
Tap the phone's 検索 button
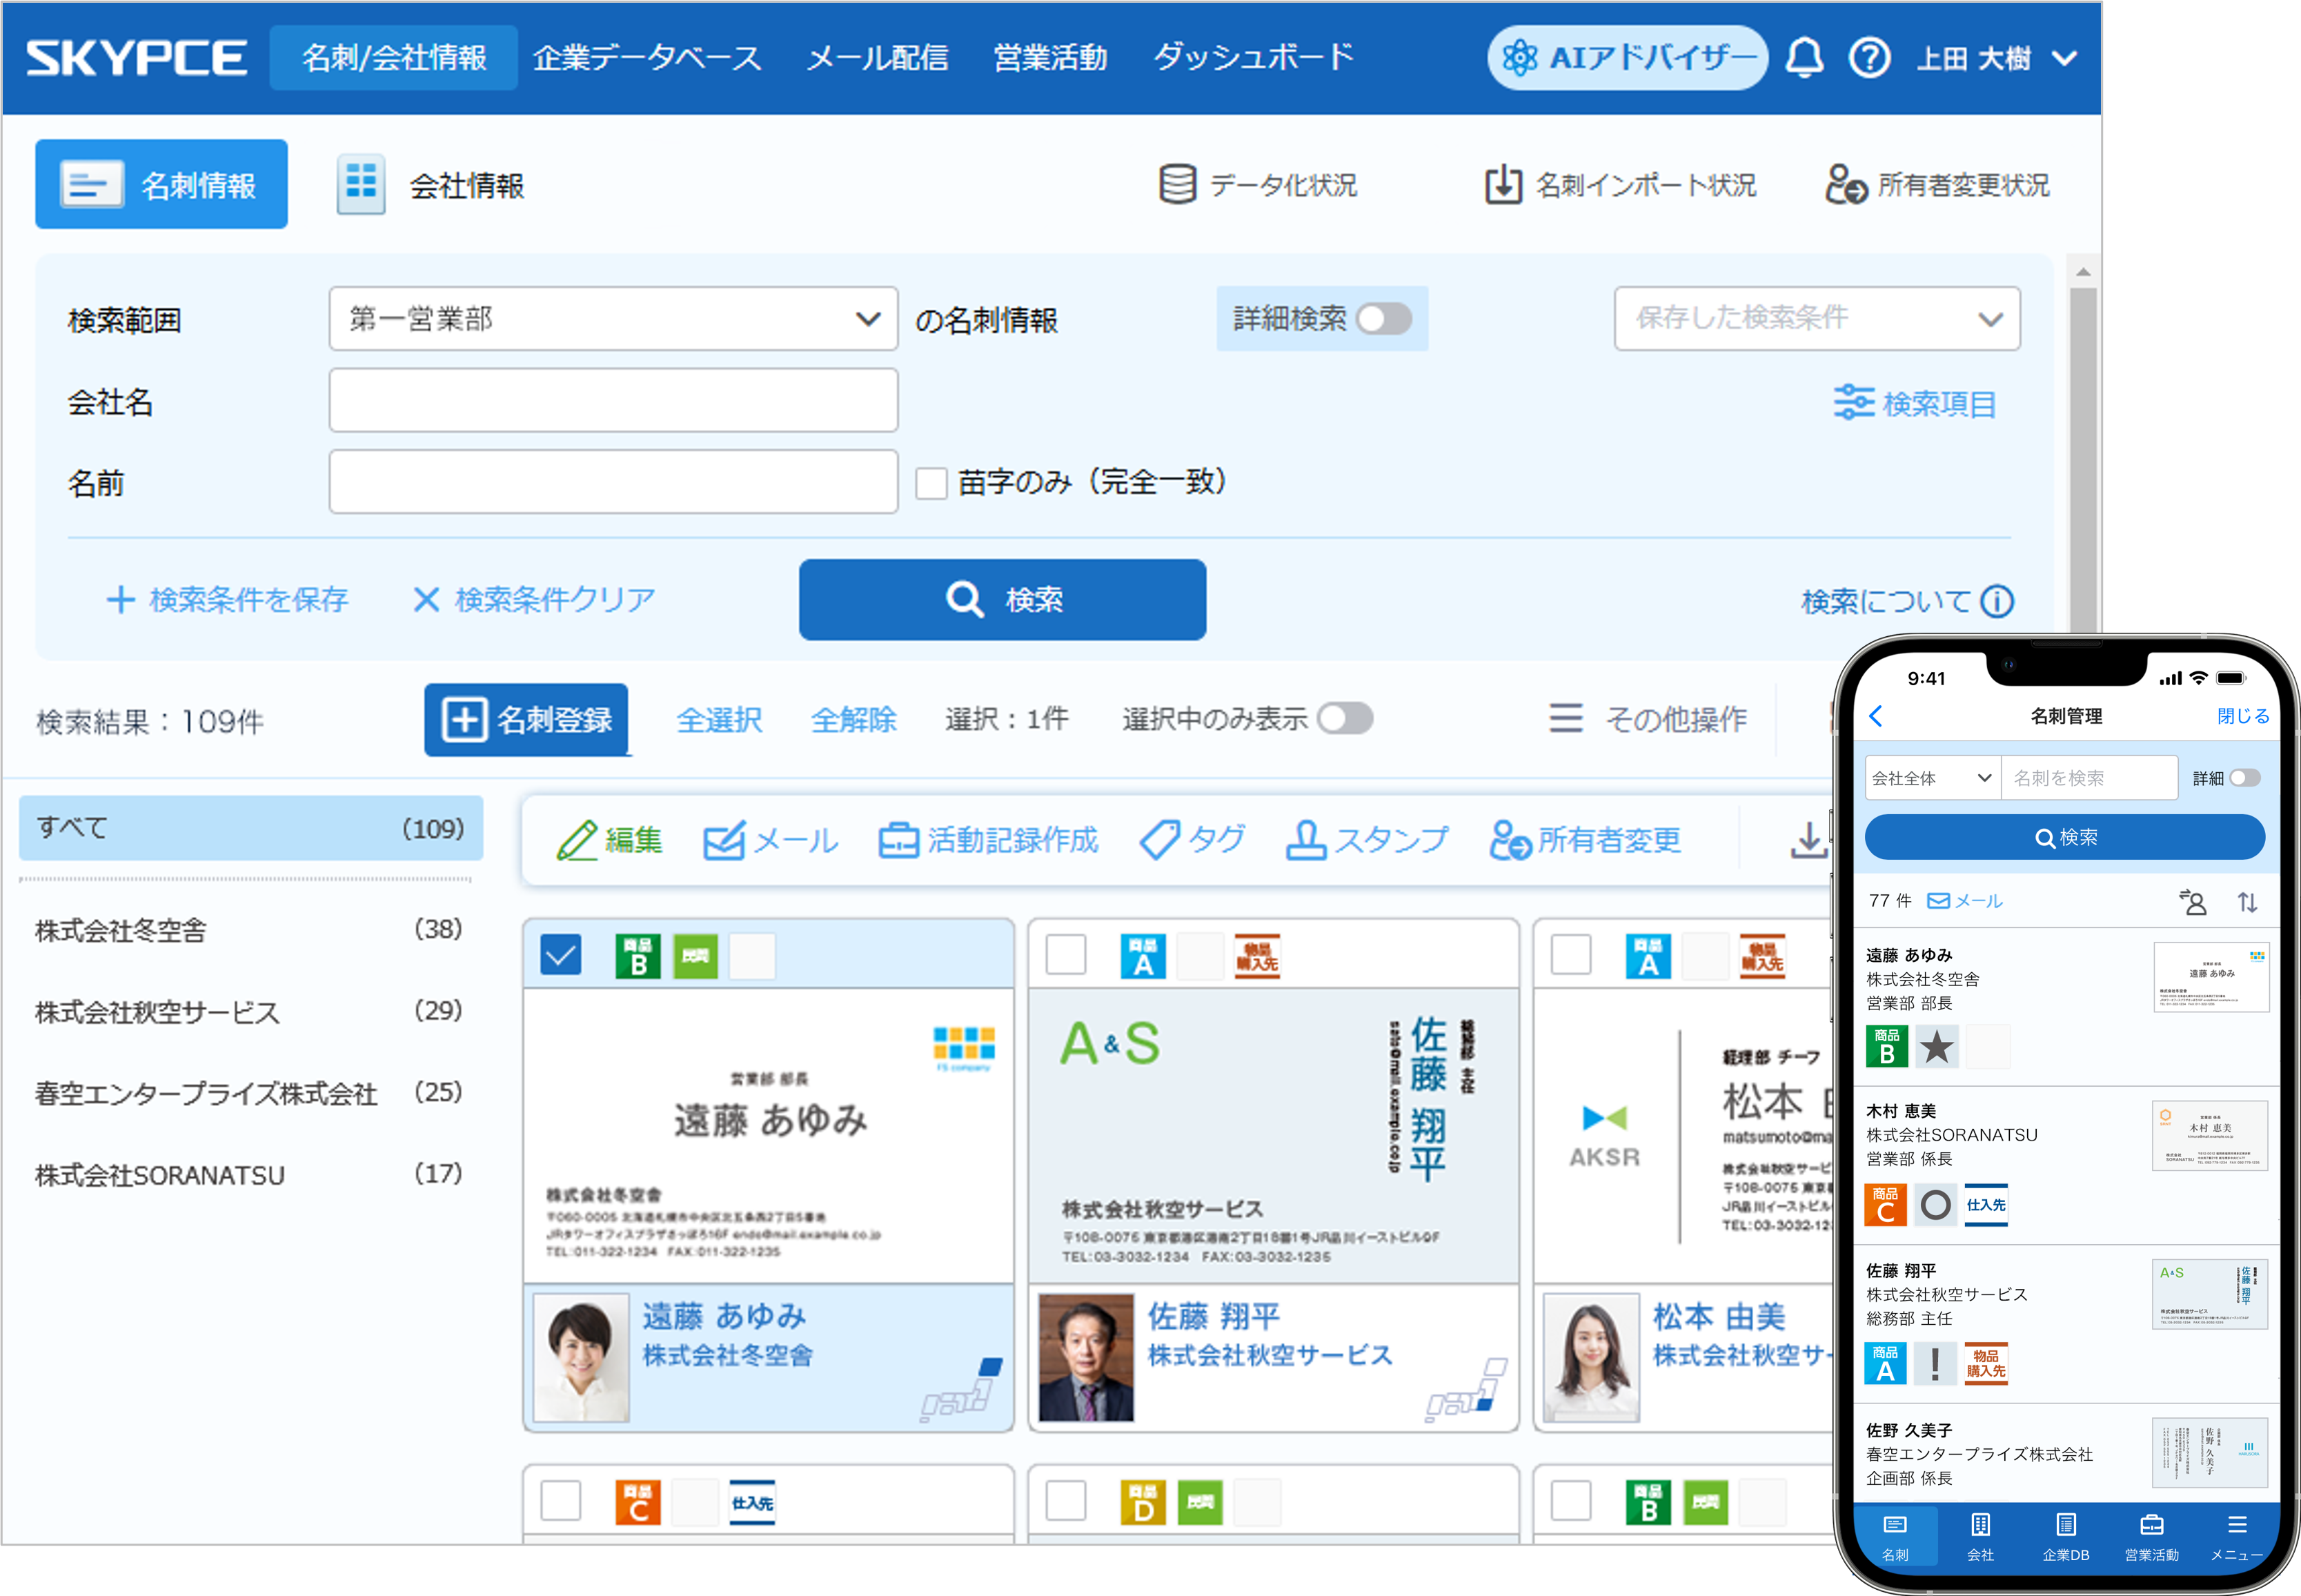pyautogui.click(x=2065, y=838)
